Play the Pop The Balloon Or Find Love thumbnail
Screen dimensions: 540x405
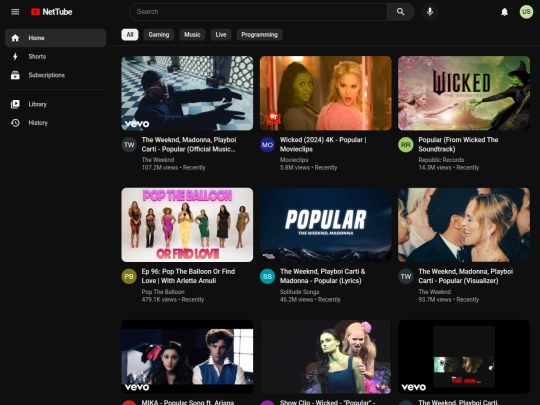coord(187,225)
